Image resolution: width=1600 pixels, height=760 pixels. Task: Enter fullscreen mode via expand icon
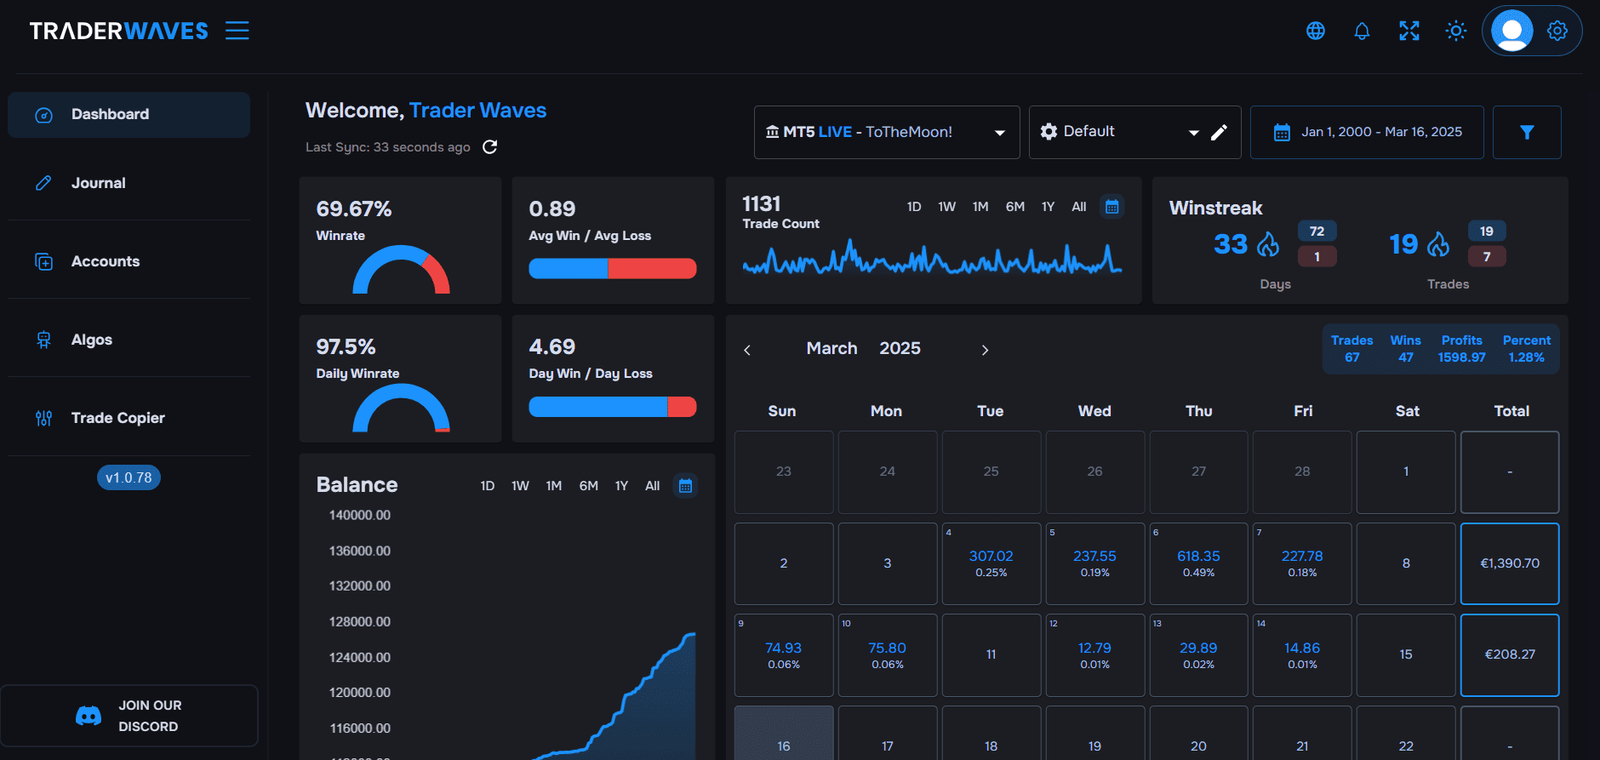pos(1409,31)
